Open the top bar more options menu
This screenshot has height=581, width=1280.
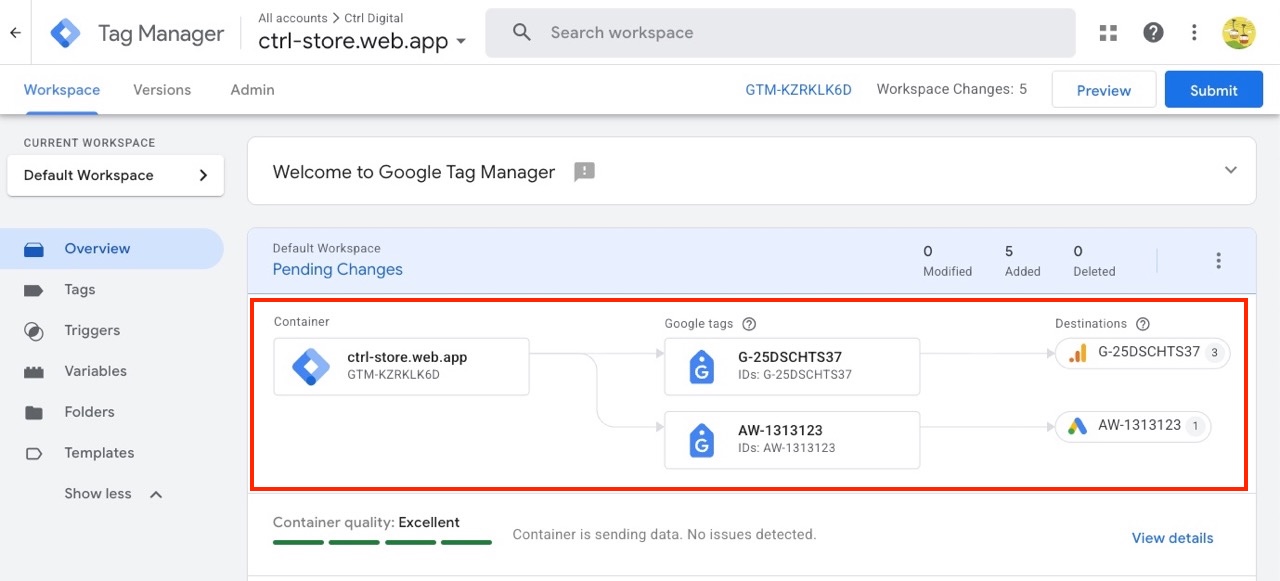[x=1194, y=33]
